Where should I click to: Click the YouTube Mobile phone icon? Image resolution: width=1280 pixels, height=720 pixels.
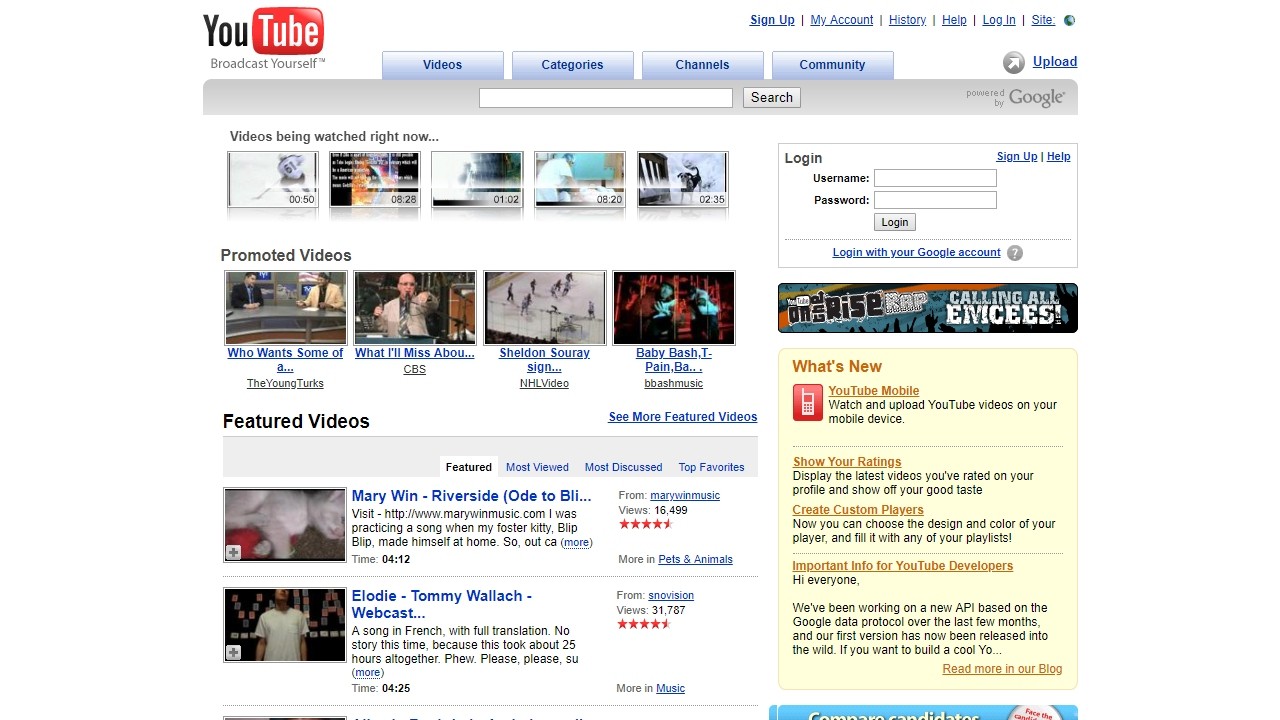[x=808, y=402]
